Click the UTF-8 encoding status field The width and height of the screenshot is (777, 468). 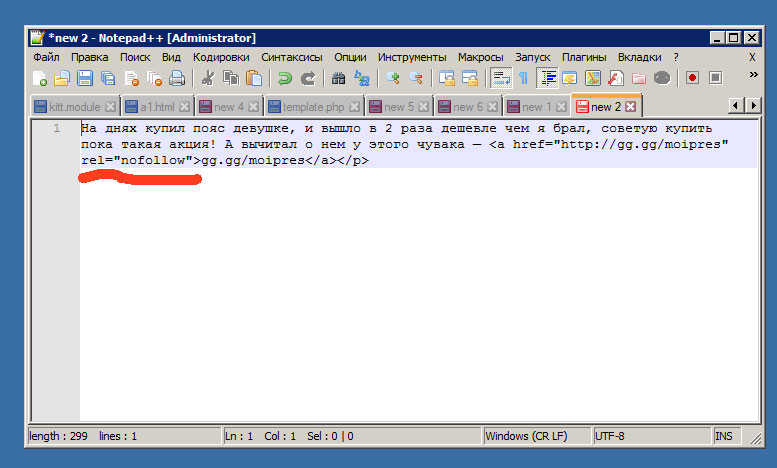click(x=651, y=436)
